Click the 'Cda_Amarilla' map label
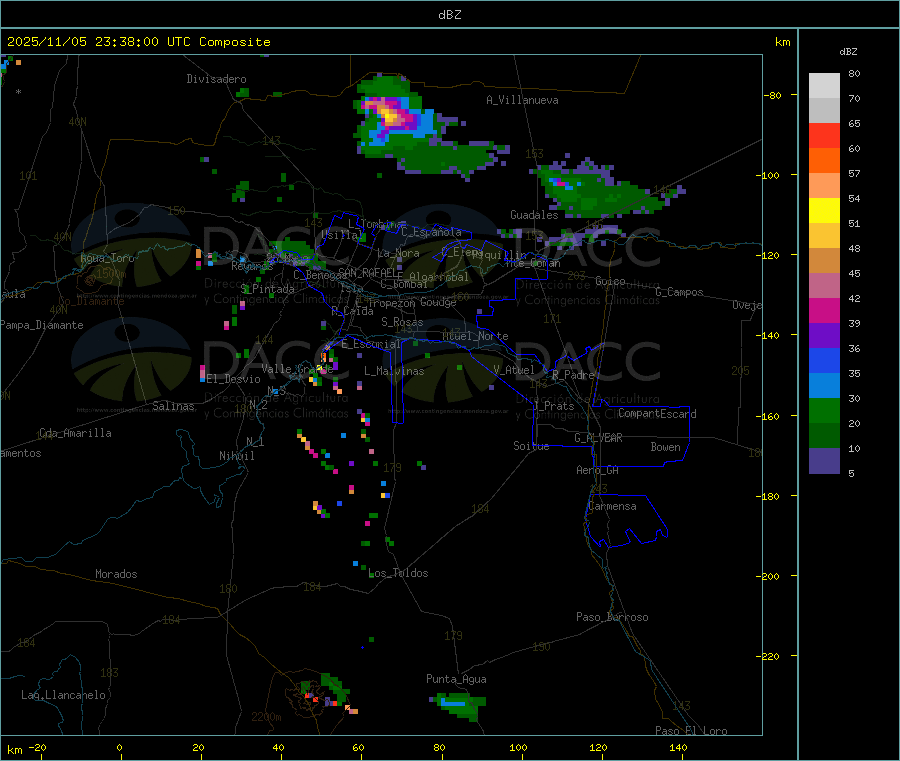The height and width of the screenshot is (761, 900). 75,433
